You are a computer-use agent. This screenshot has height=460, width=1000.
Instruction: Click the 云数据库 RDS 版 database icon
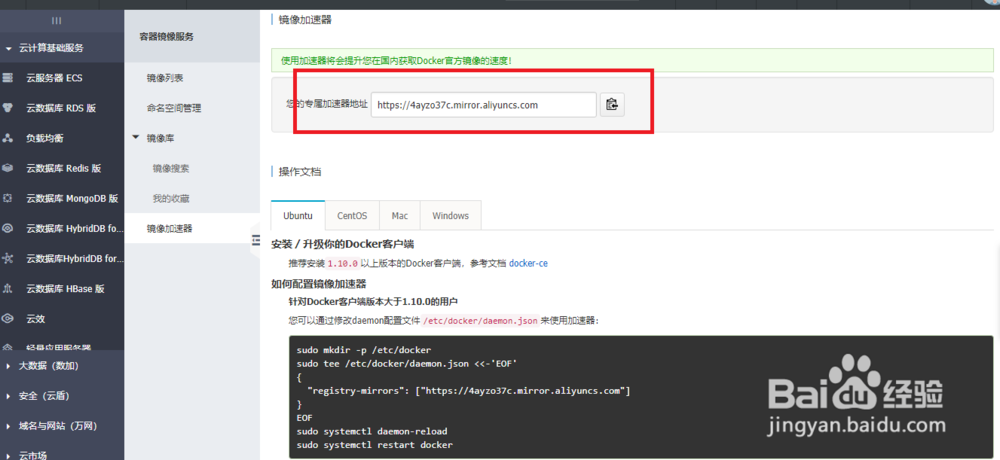tap(8, 108)
